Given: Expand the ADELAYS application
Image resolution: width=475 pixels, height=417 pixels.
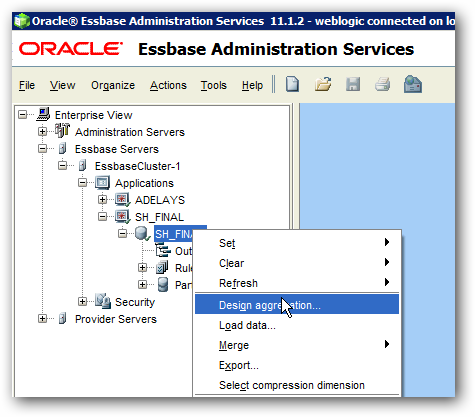Looking at the screenshot, I should [102, 199].
